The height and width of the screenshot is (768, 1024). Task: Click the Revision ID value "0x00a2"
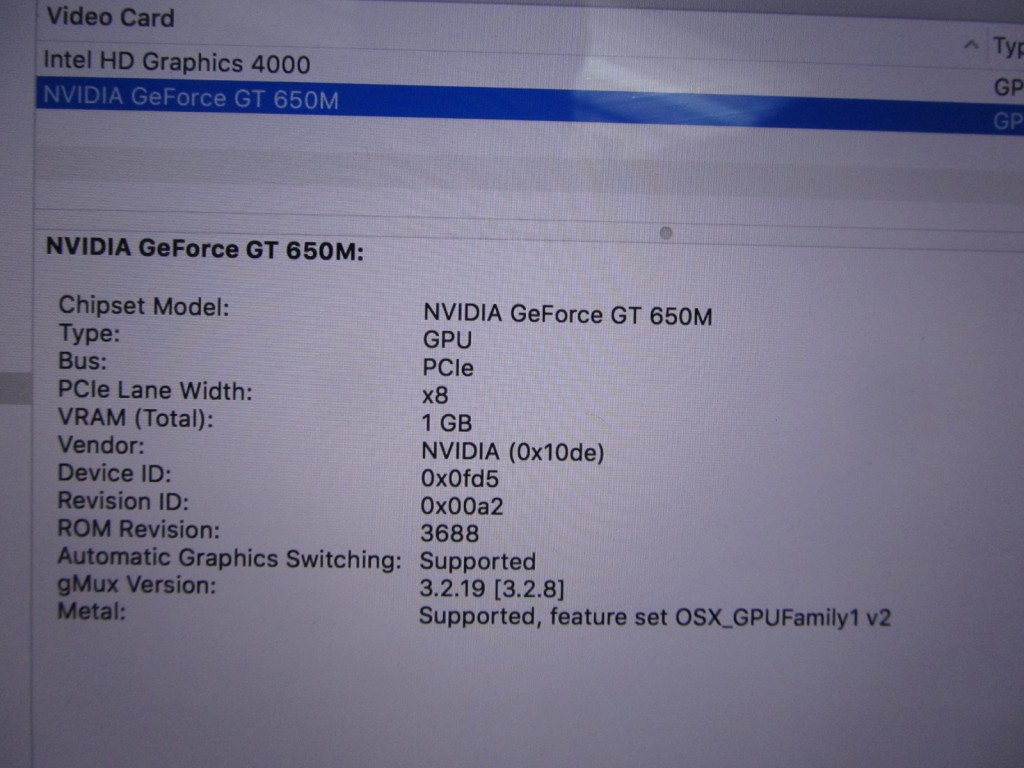462,506
